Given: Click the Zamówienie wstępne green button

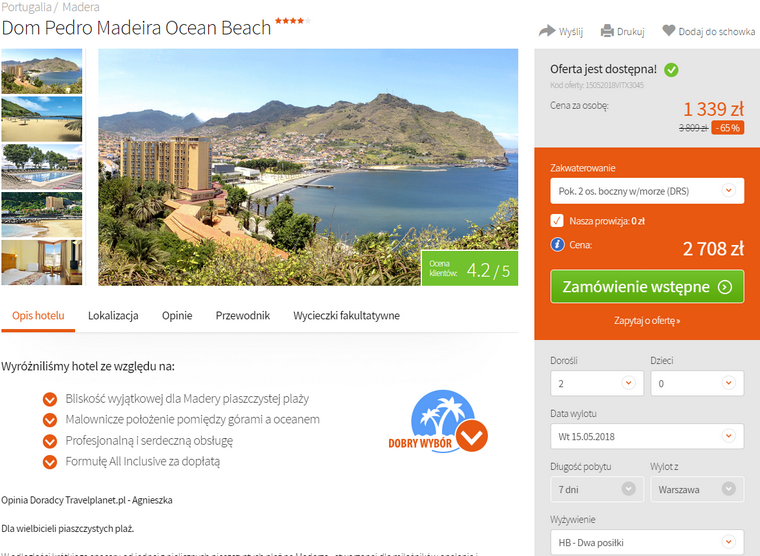Looking at the screenshot, I should 647,286.
